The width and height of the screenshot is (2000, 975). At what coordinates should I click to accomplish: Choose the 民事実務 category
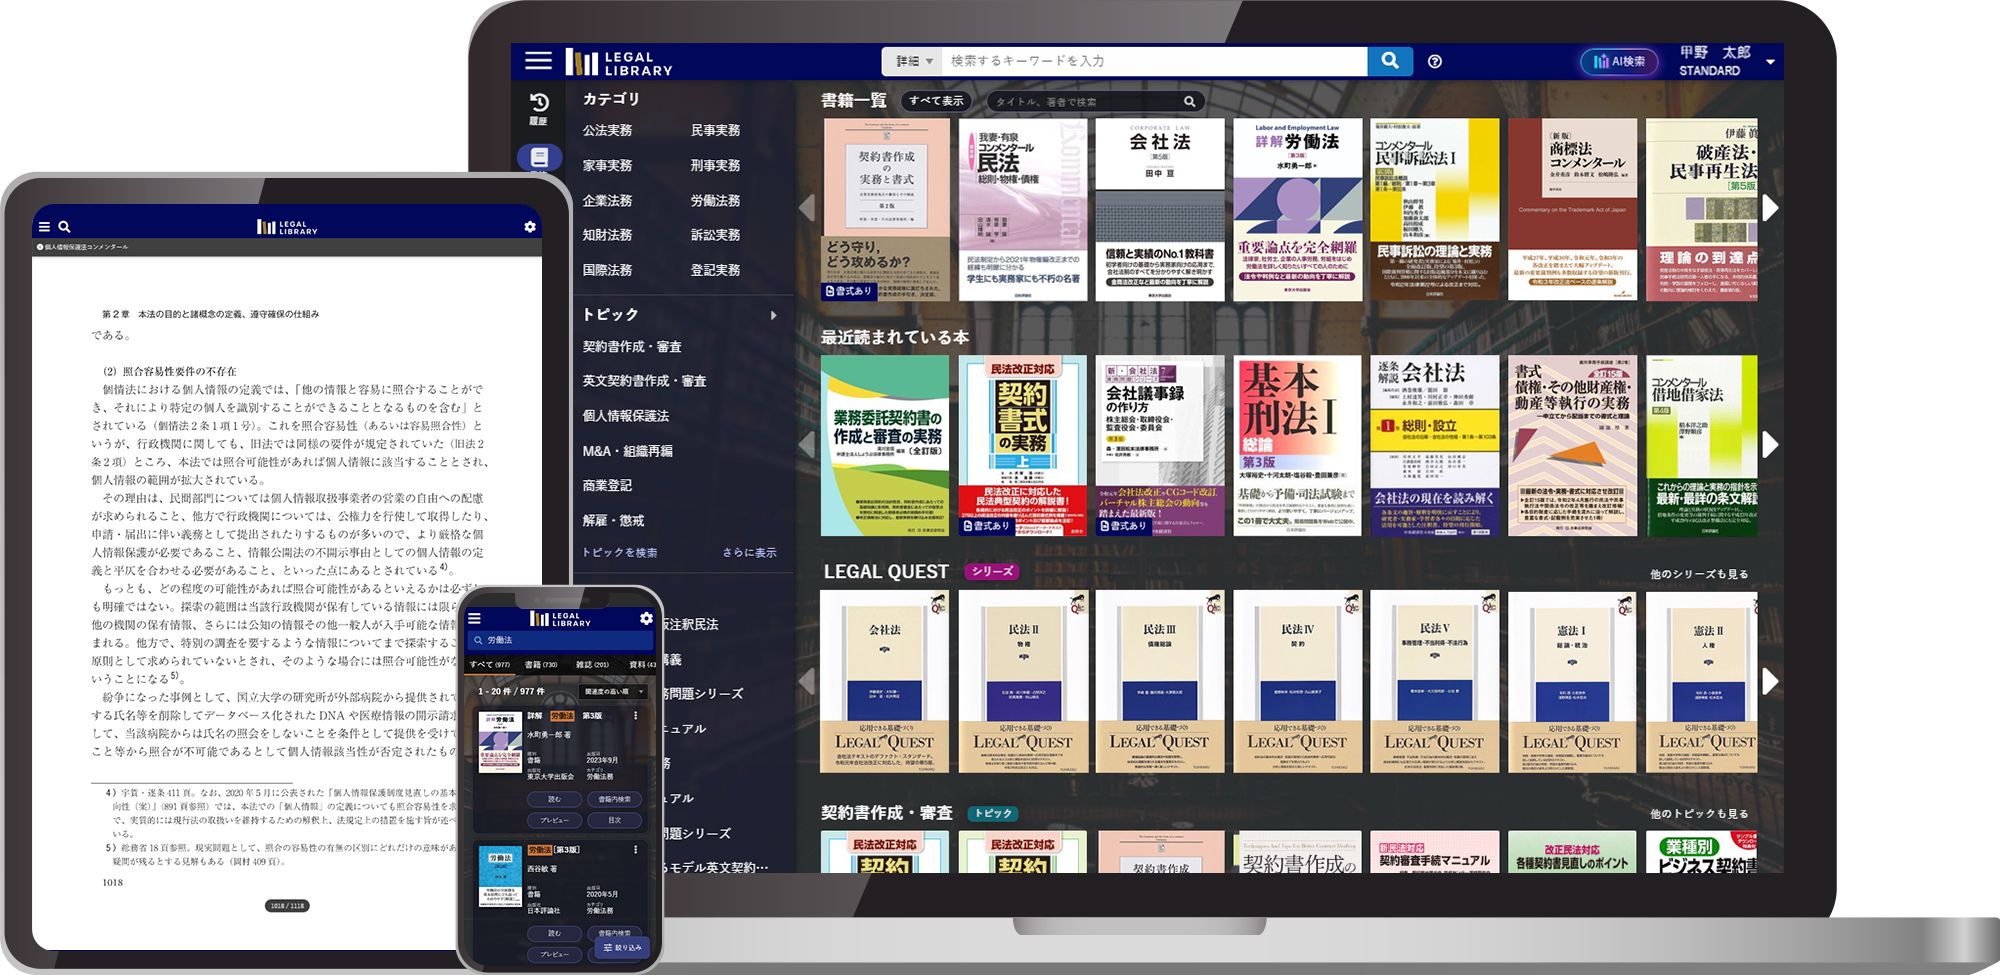[716, 131]
